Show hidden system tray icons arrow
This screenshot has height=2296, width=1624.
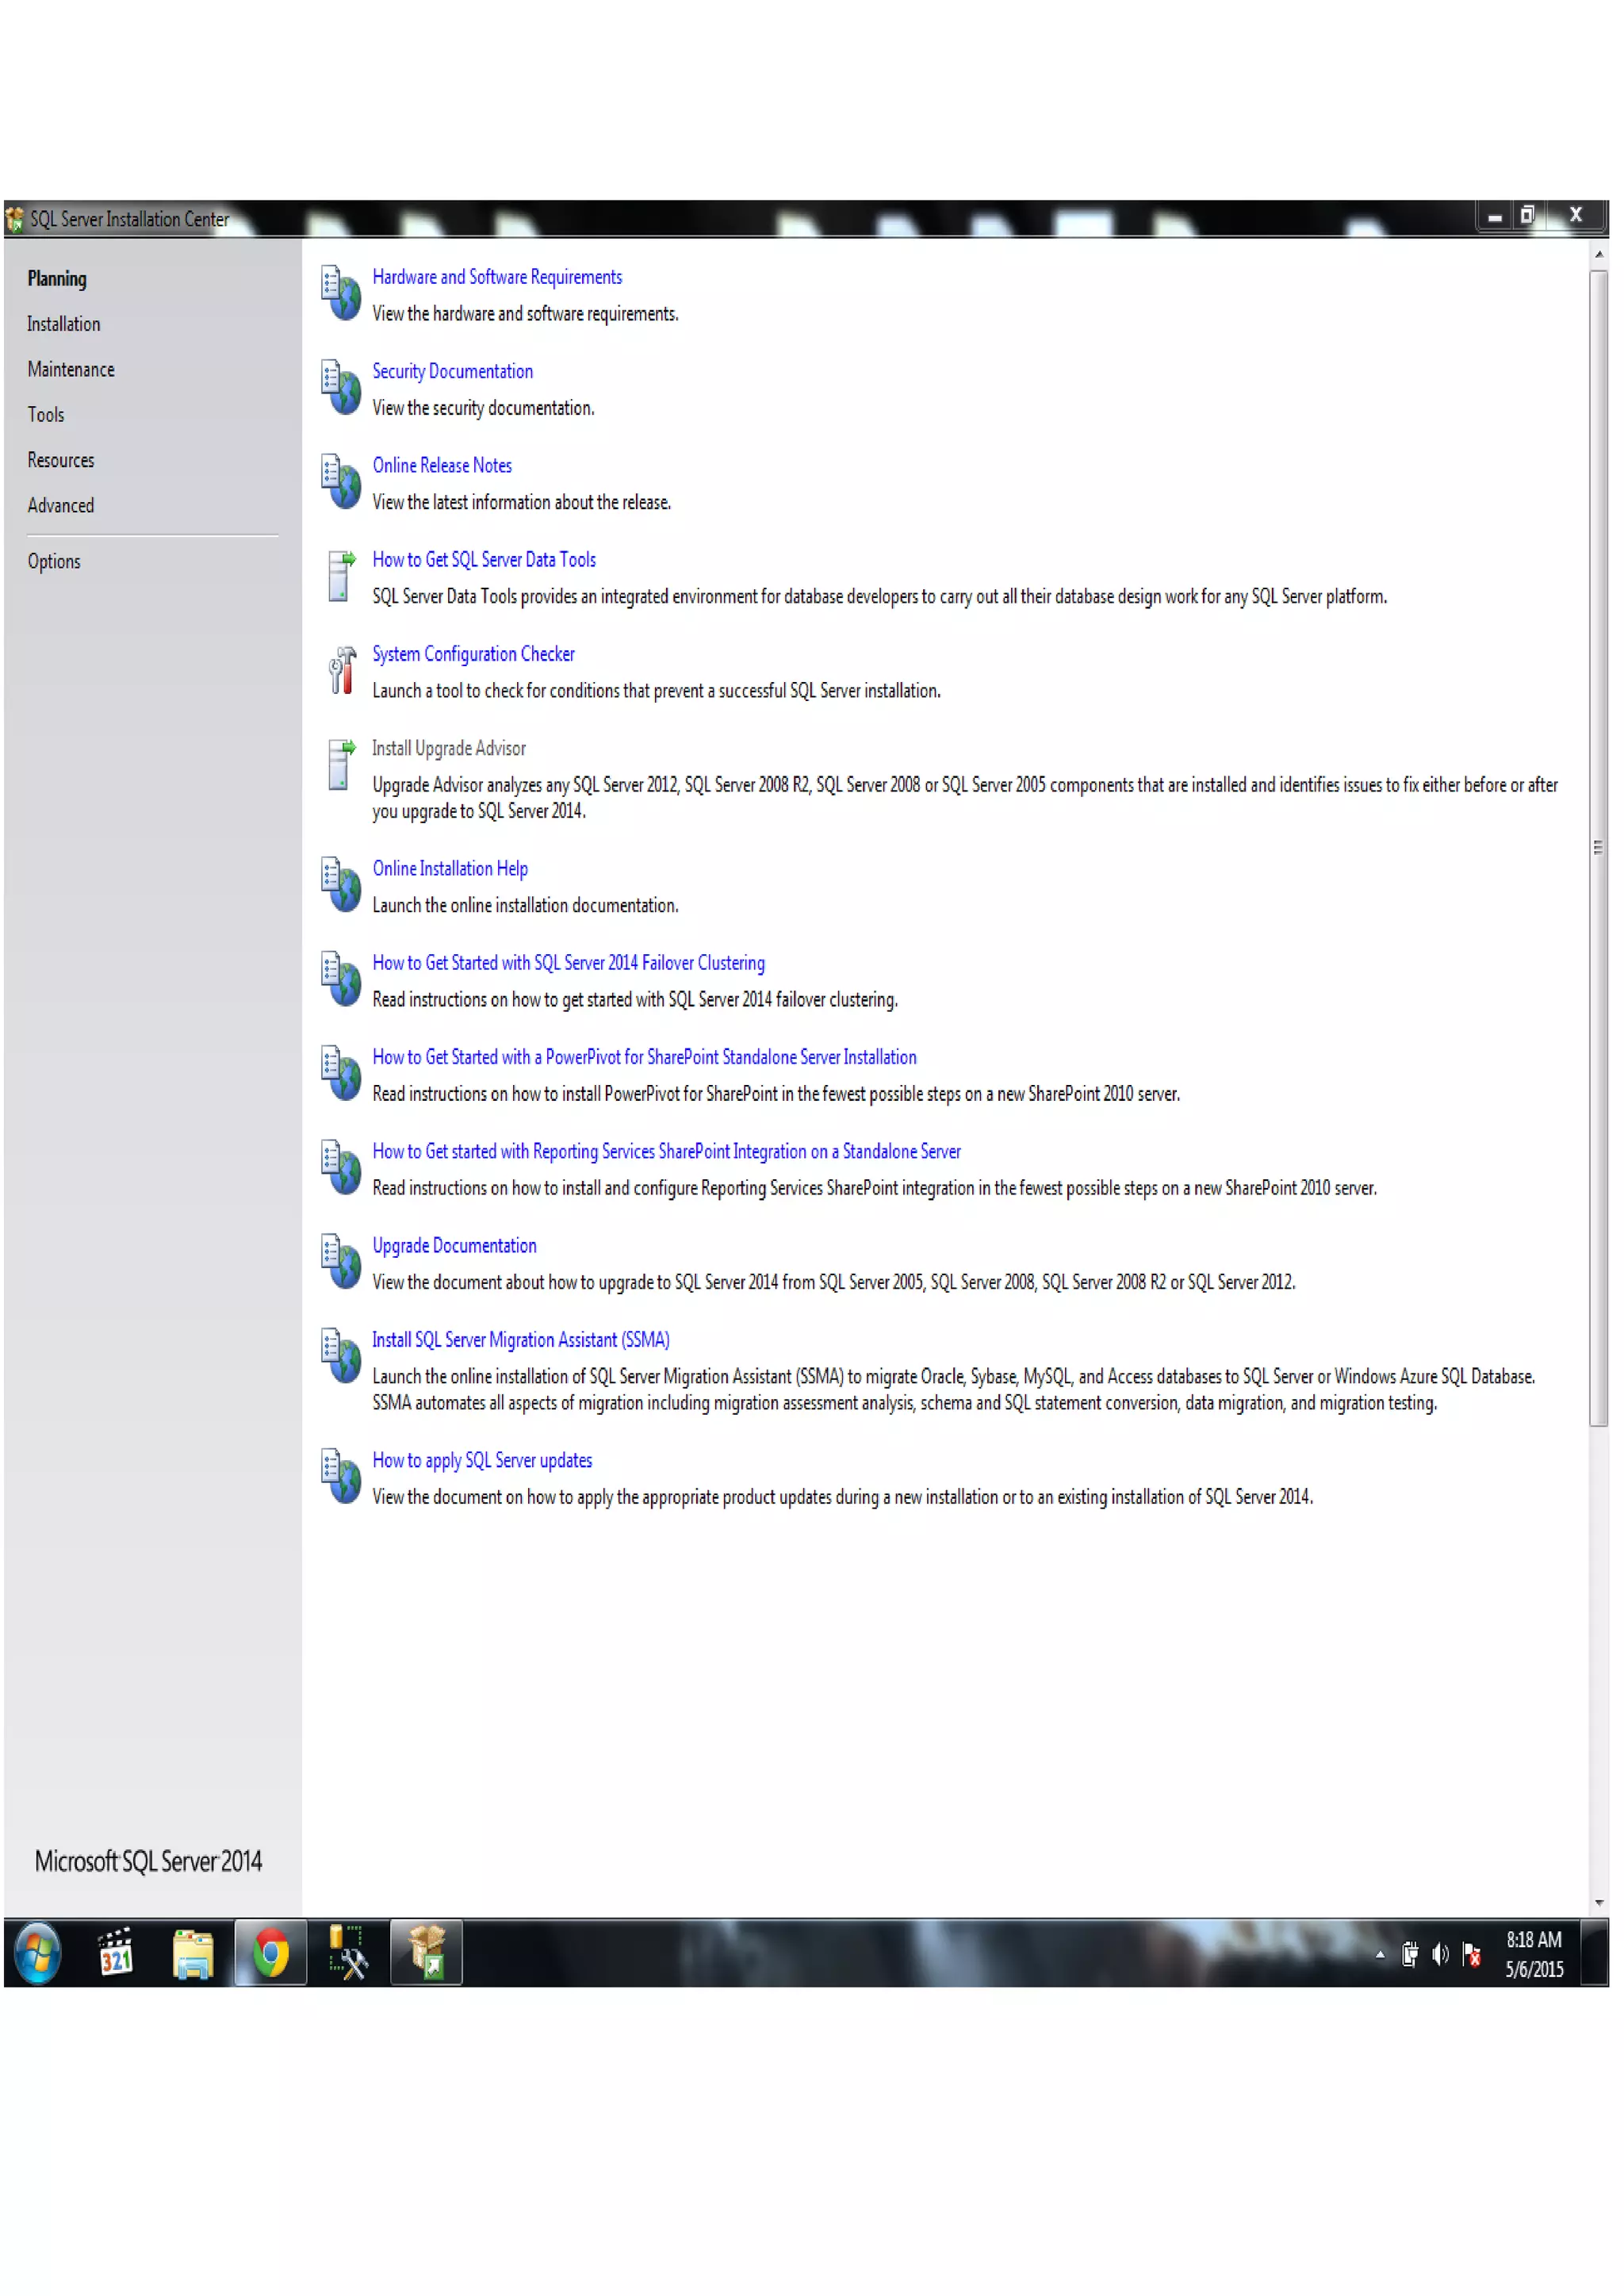click(x=1380, y=1954)
